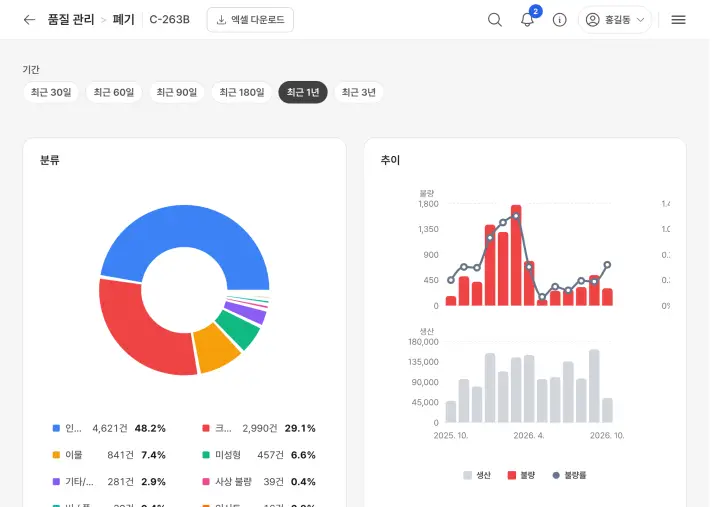
Task: Click the 미성형 legend label
Action: tap(228, 455)
